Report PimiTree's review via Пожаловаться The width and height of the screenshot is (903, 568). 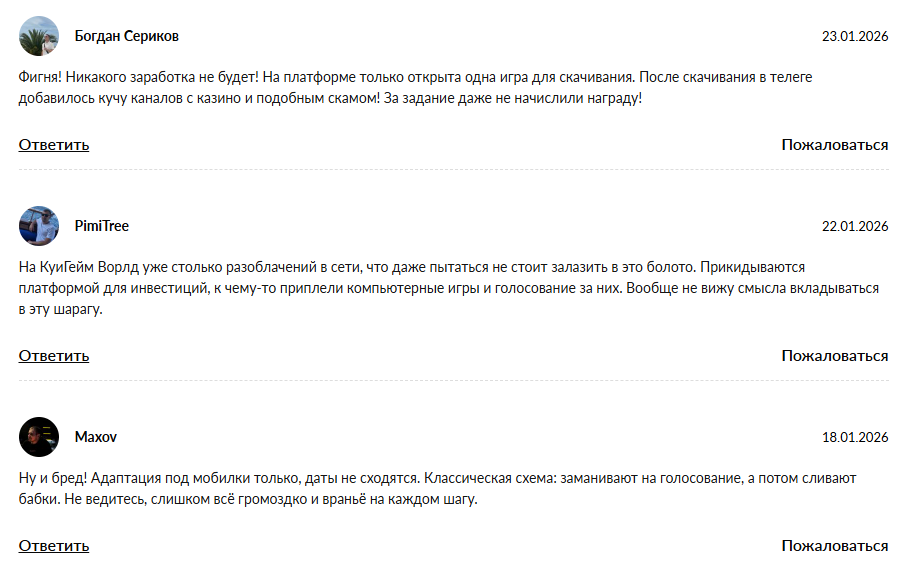pos(834,356)
